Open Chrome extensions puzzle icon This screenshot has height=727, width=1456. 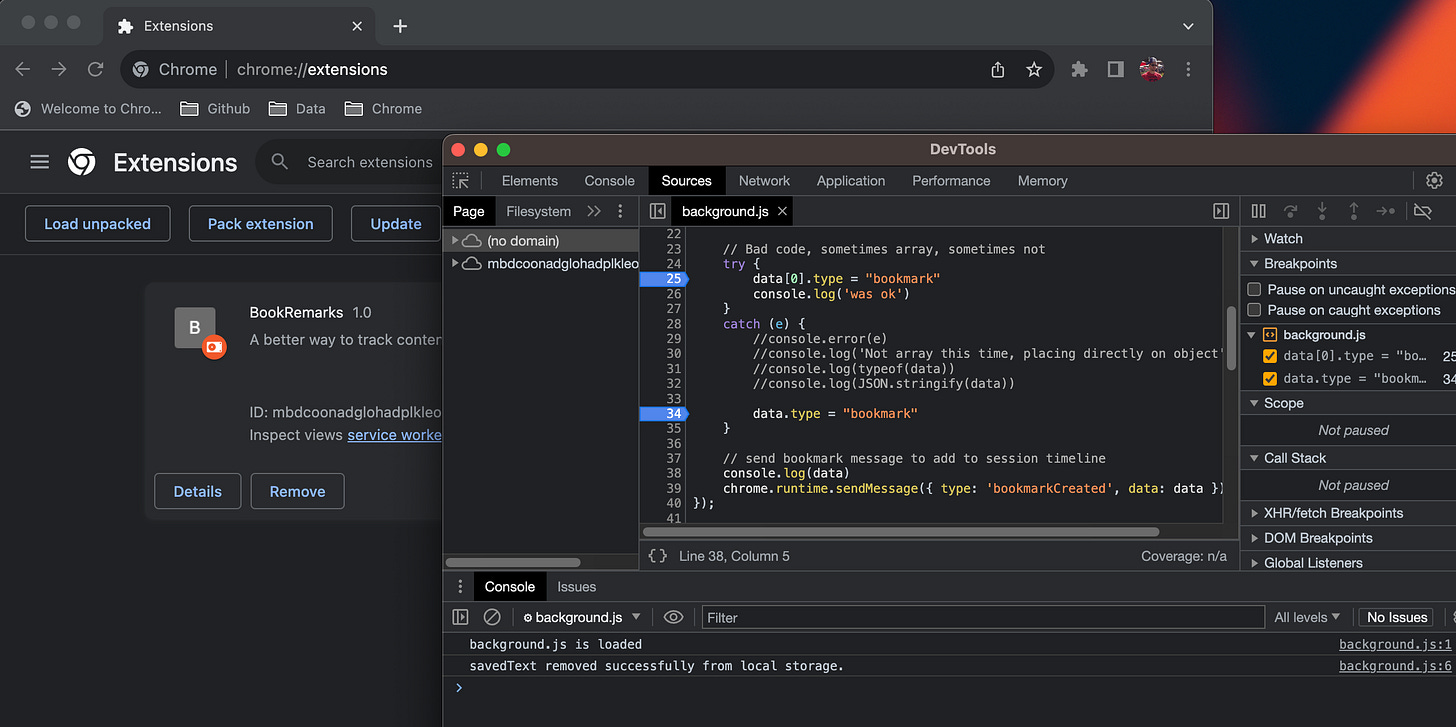click(x=1079, y=69)
